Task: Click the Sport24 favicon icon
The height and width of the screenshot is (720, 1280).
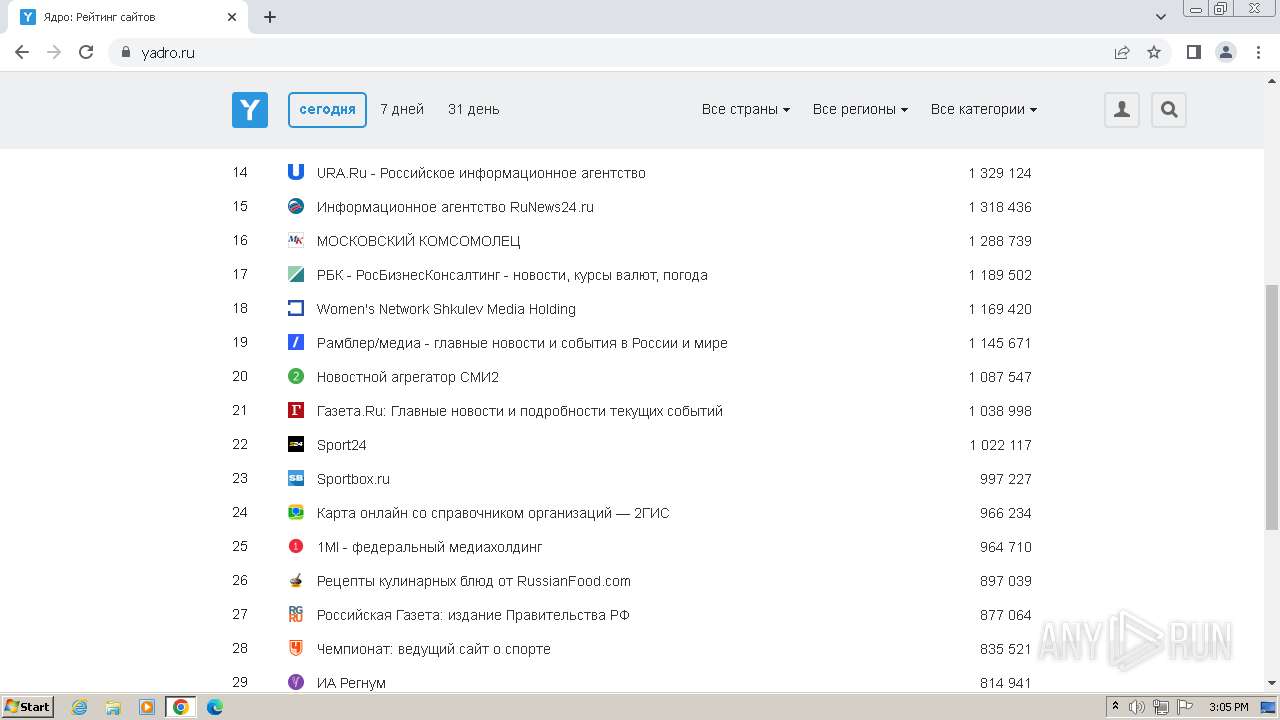Action: pos(296,444)
